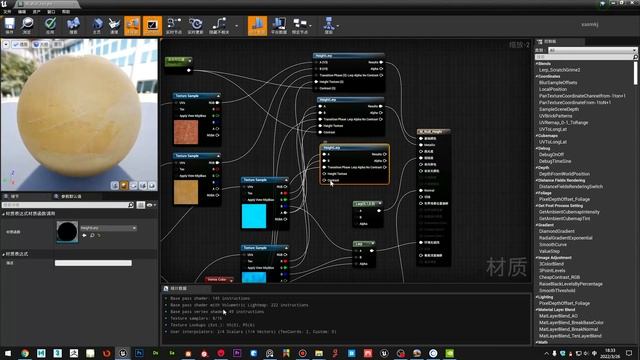Open the Perspective view mode dropdown
The width and height of the screenshot is (640, 360).
(x=20, y=44)
